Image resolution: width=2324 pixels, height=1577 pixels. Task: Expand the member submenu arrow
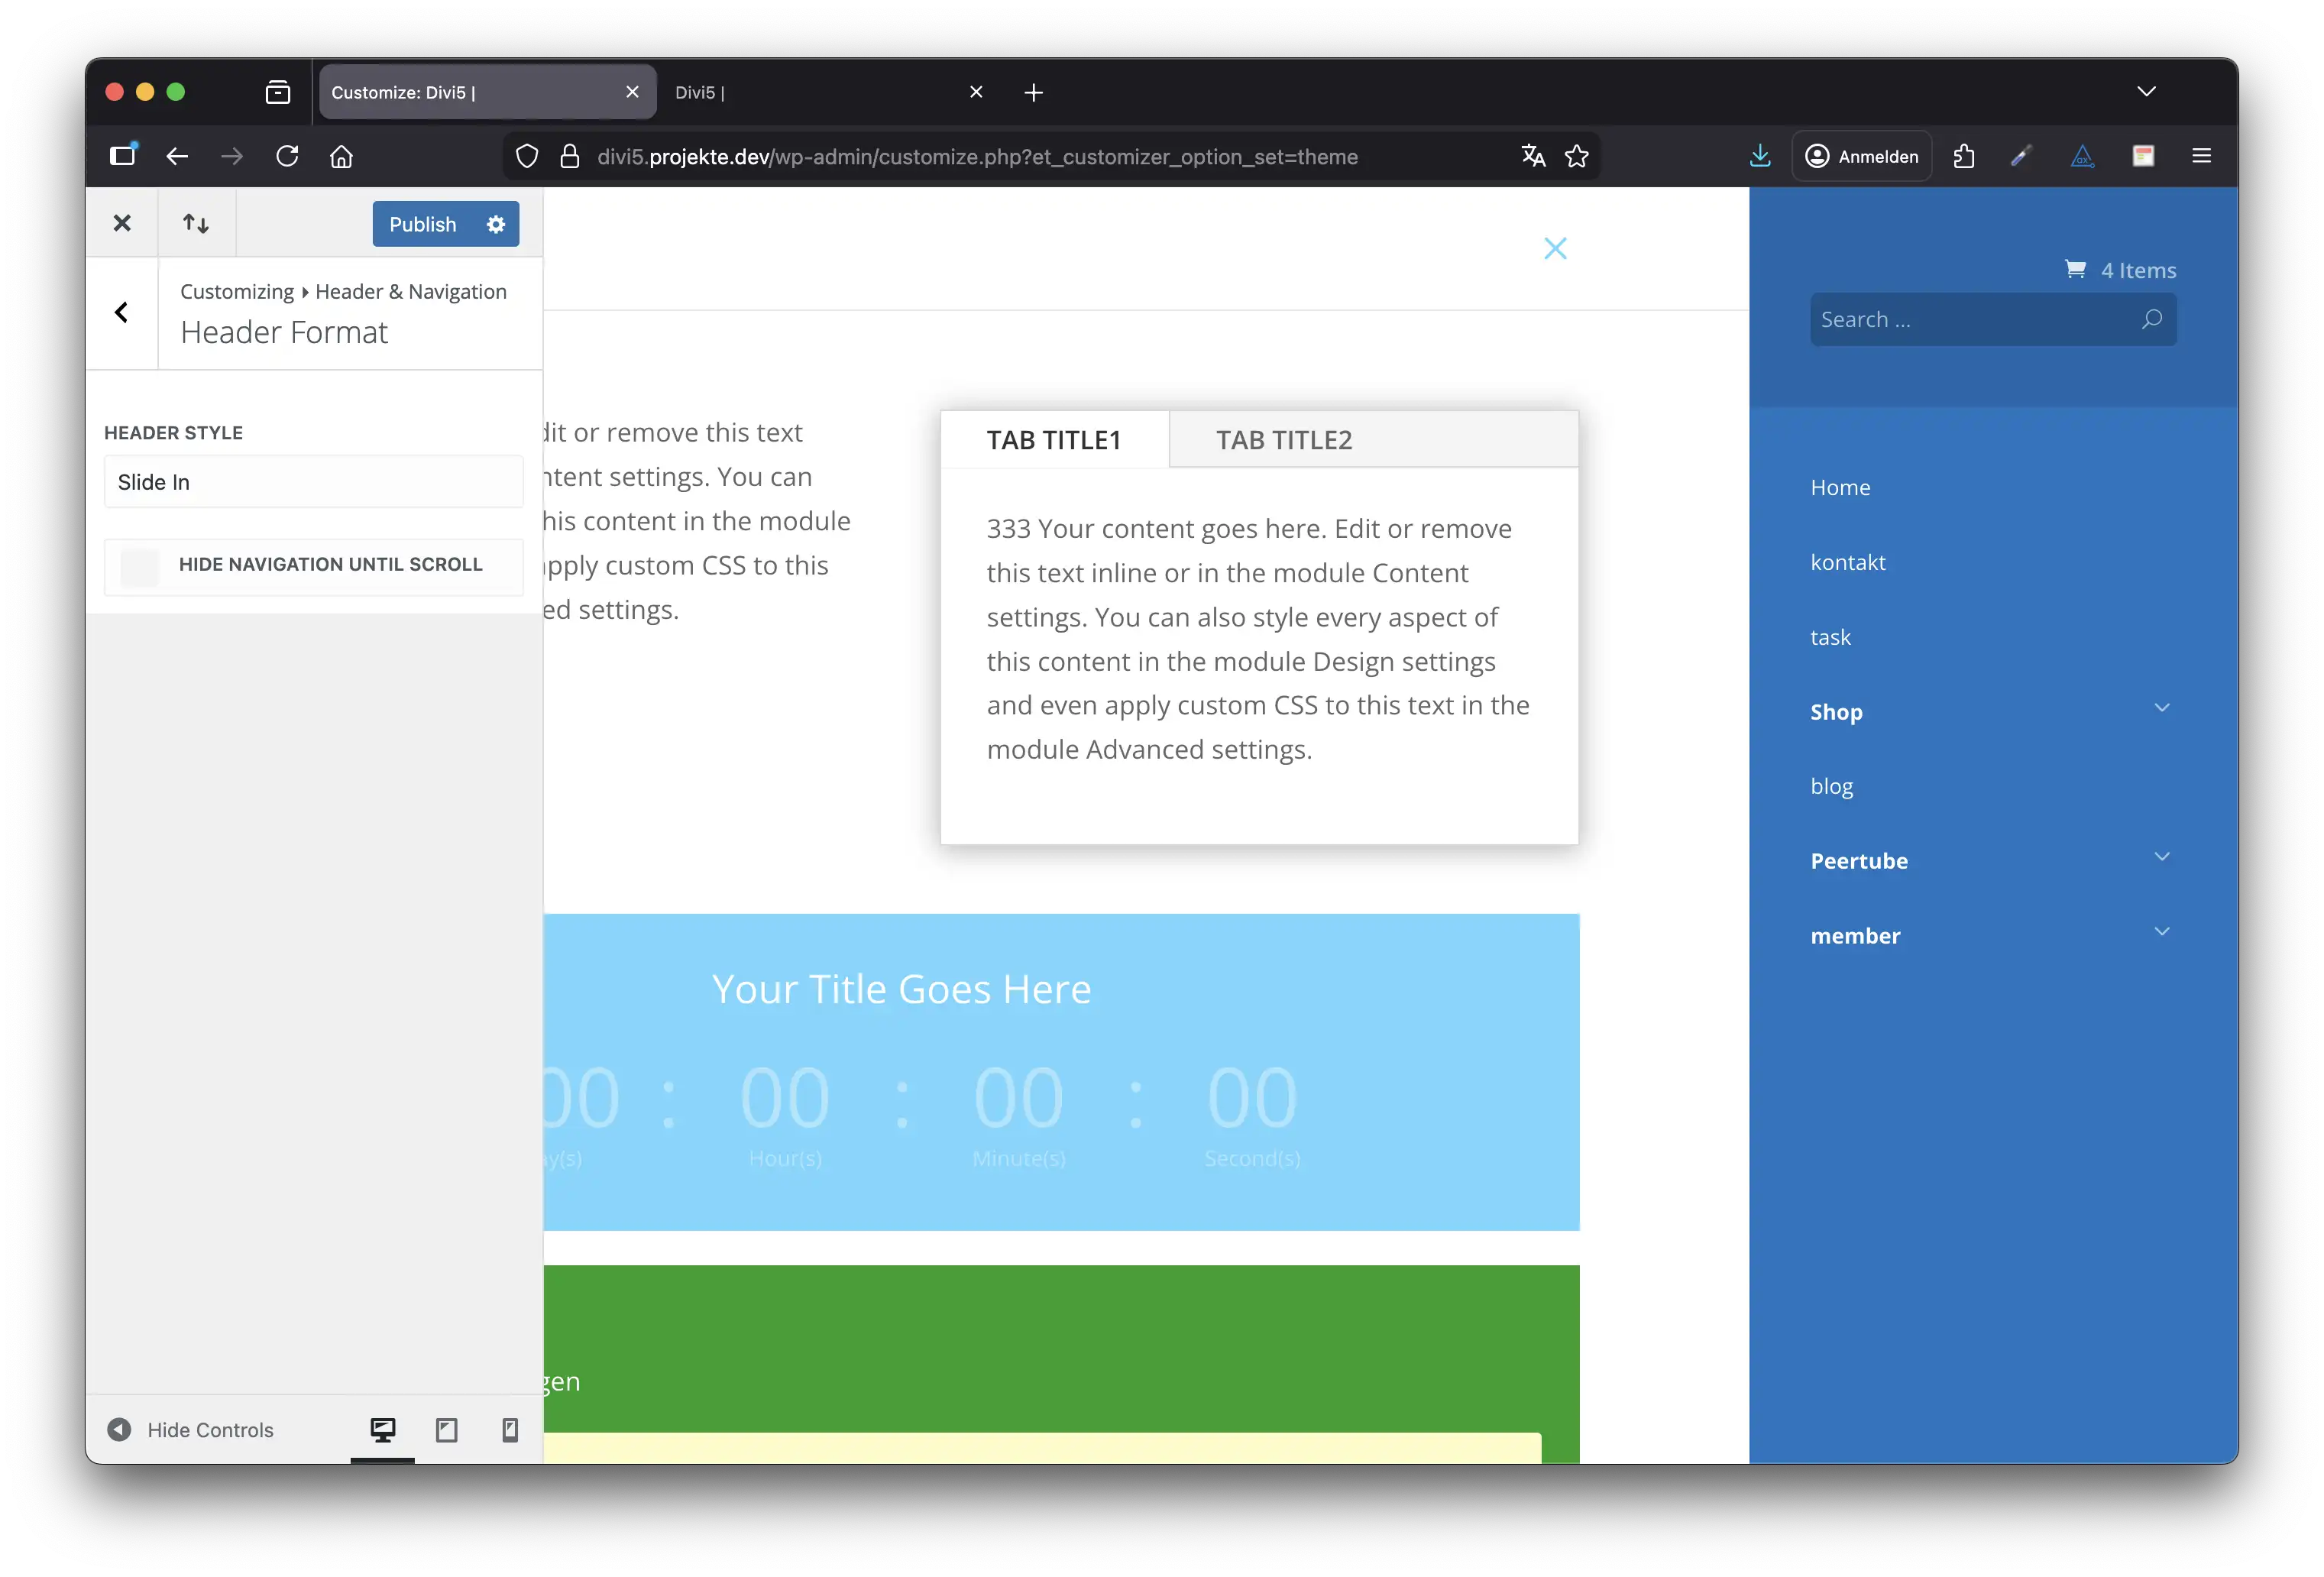[2161, 932]
